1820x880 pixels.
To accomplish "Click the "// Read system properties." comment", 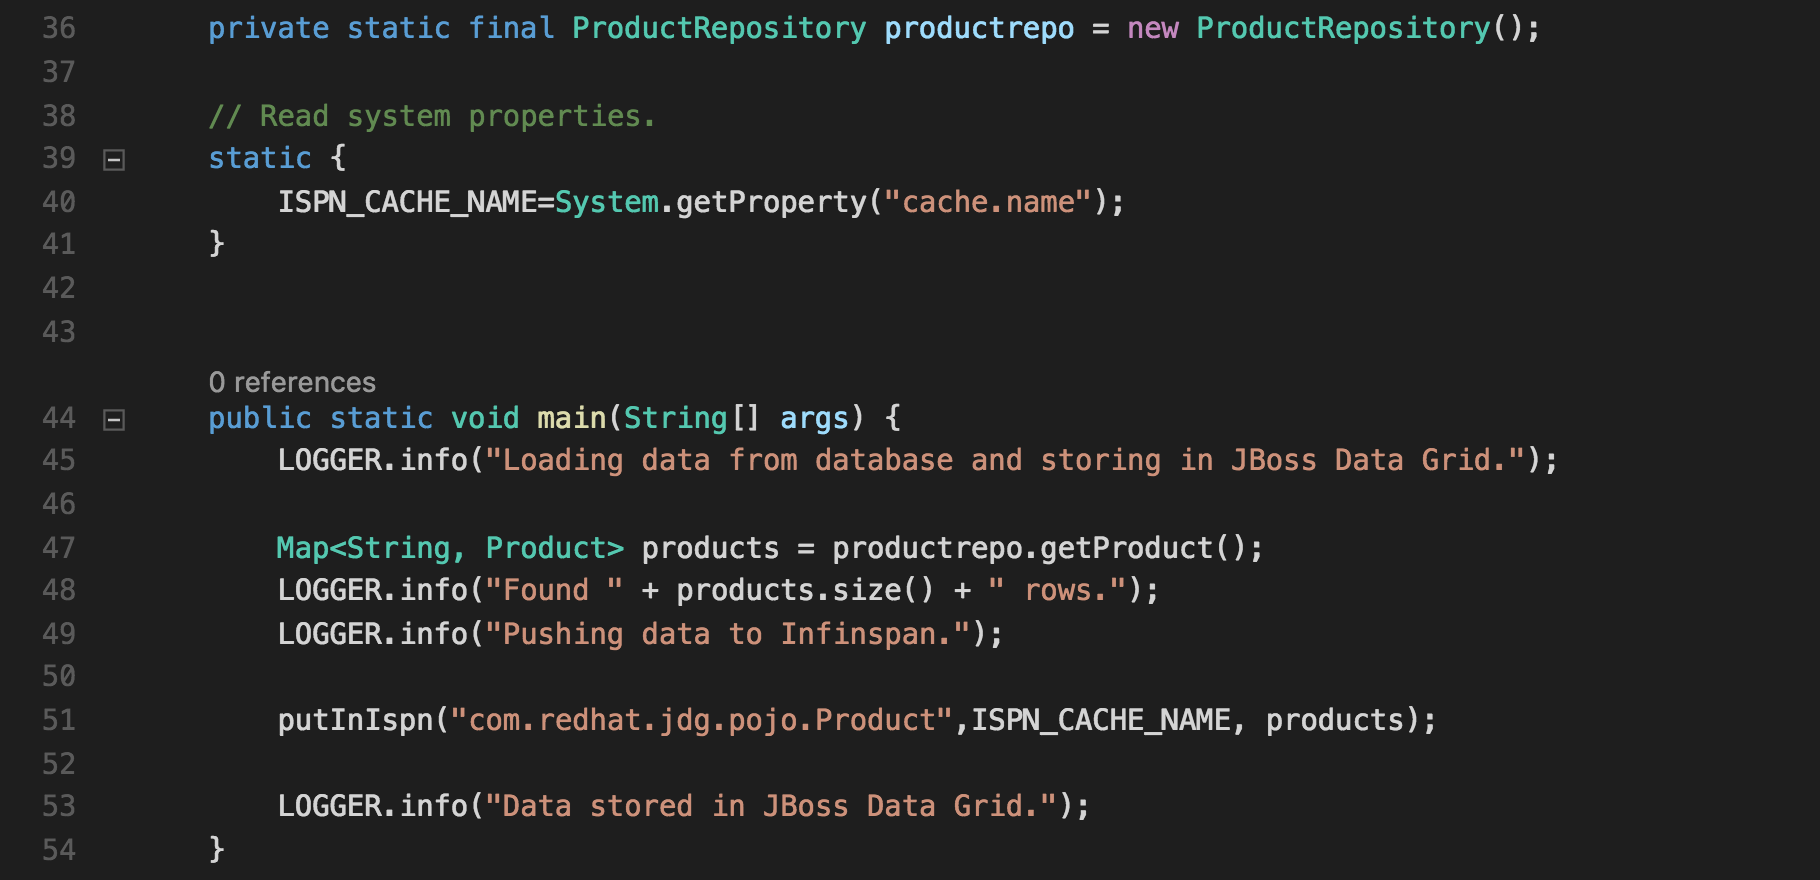I will [431, 116].
